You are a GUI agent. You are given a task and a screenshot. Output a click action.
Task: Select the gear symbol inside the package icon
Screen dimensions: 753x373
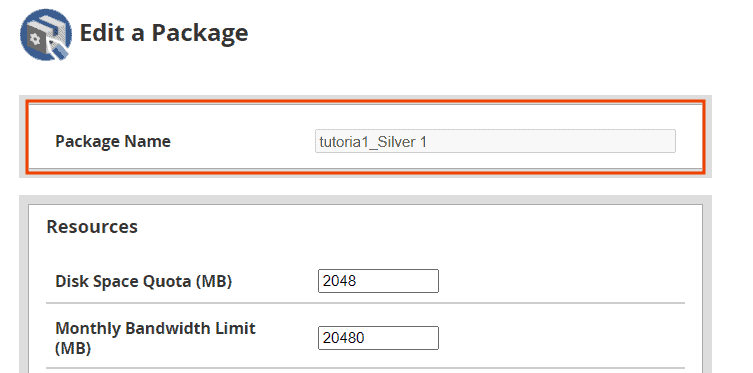pos(35,40)
